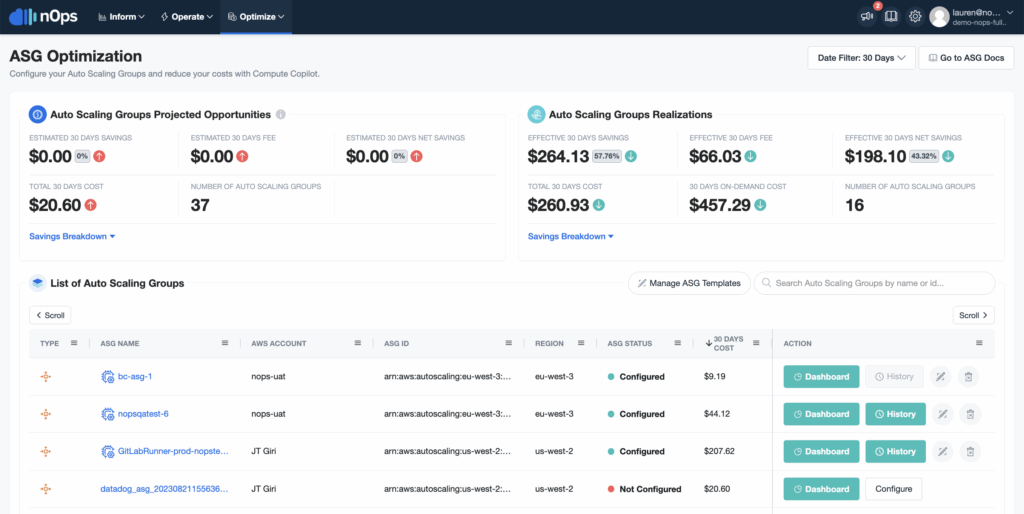
Task: Click Configure for datadog_asg row
Action: 893,489
